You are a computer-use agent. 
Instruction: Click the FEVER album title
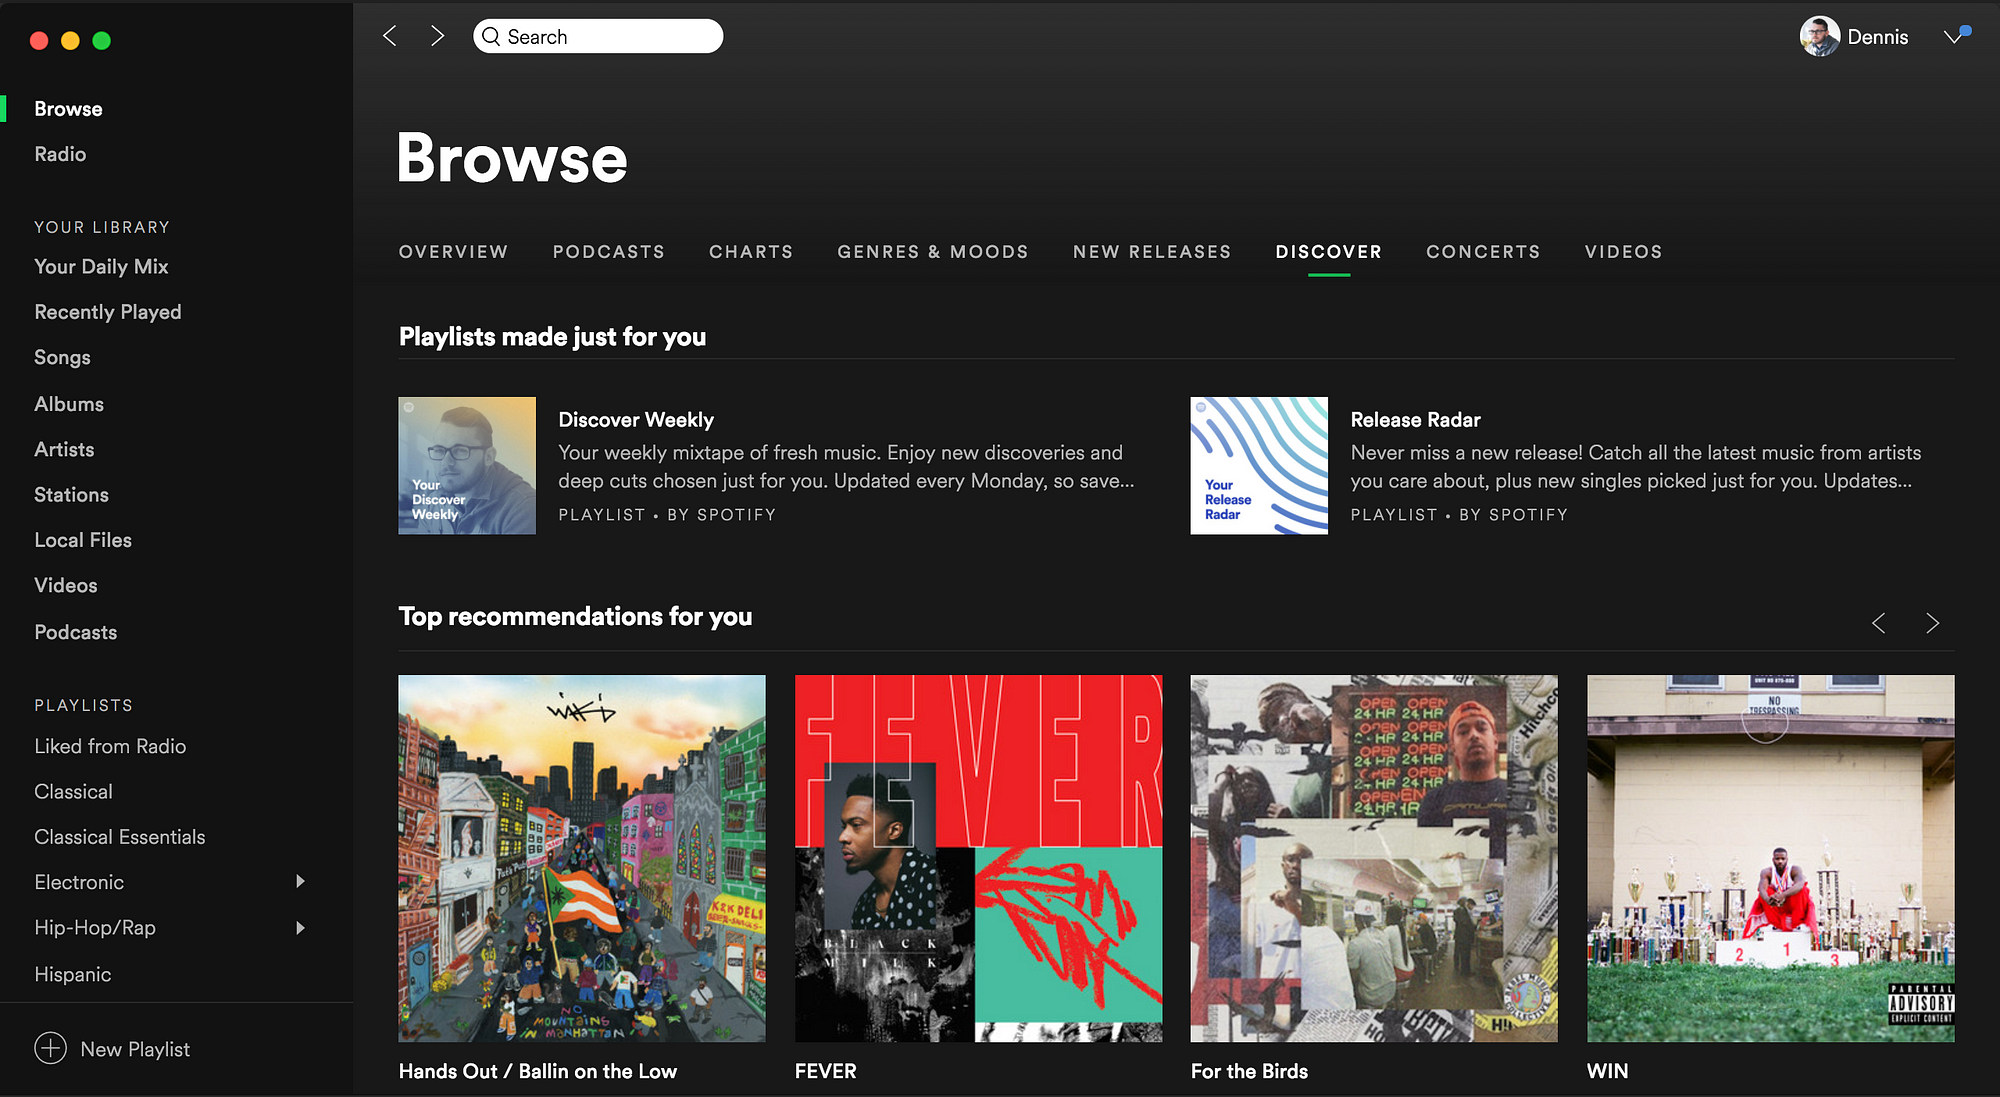click(x=826, y=1071)
